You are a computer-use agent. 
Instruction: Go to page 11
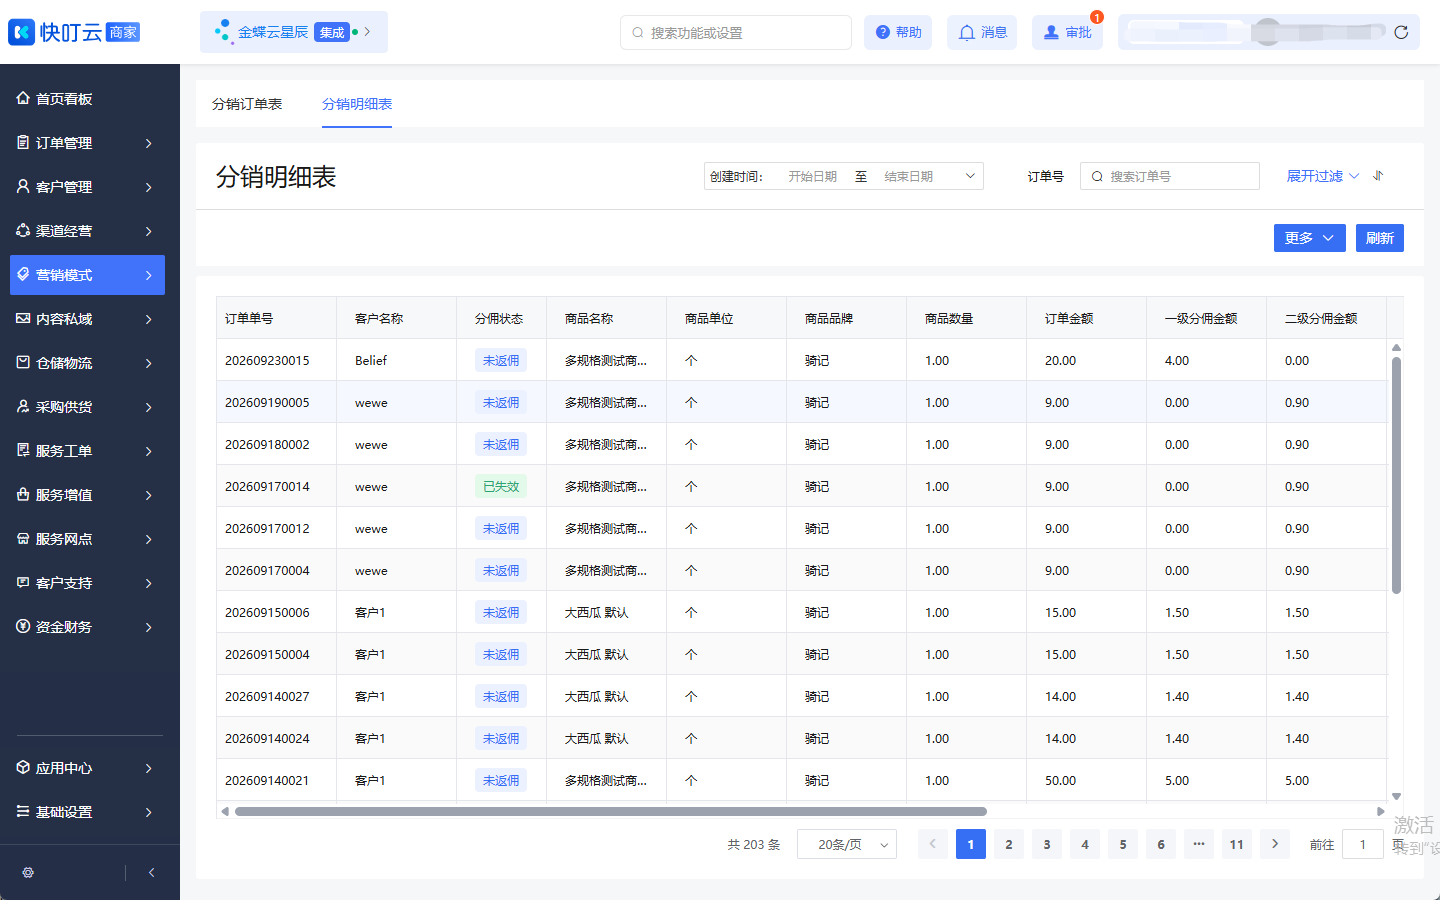pos(1237,844)
